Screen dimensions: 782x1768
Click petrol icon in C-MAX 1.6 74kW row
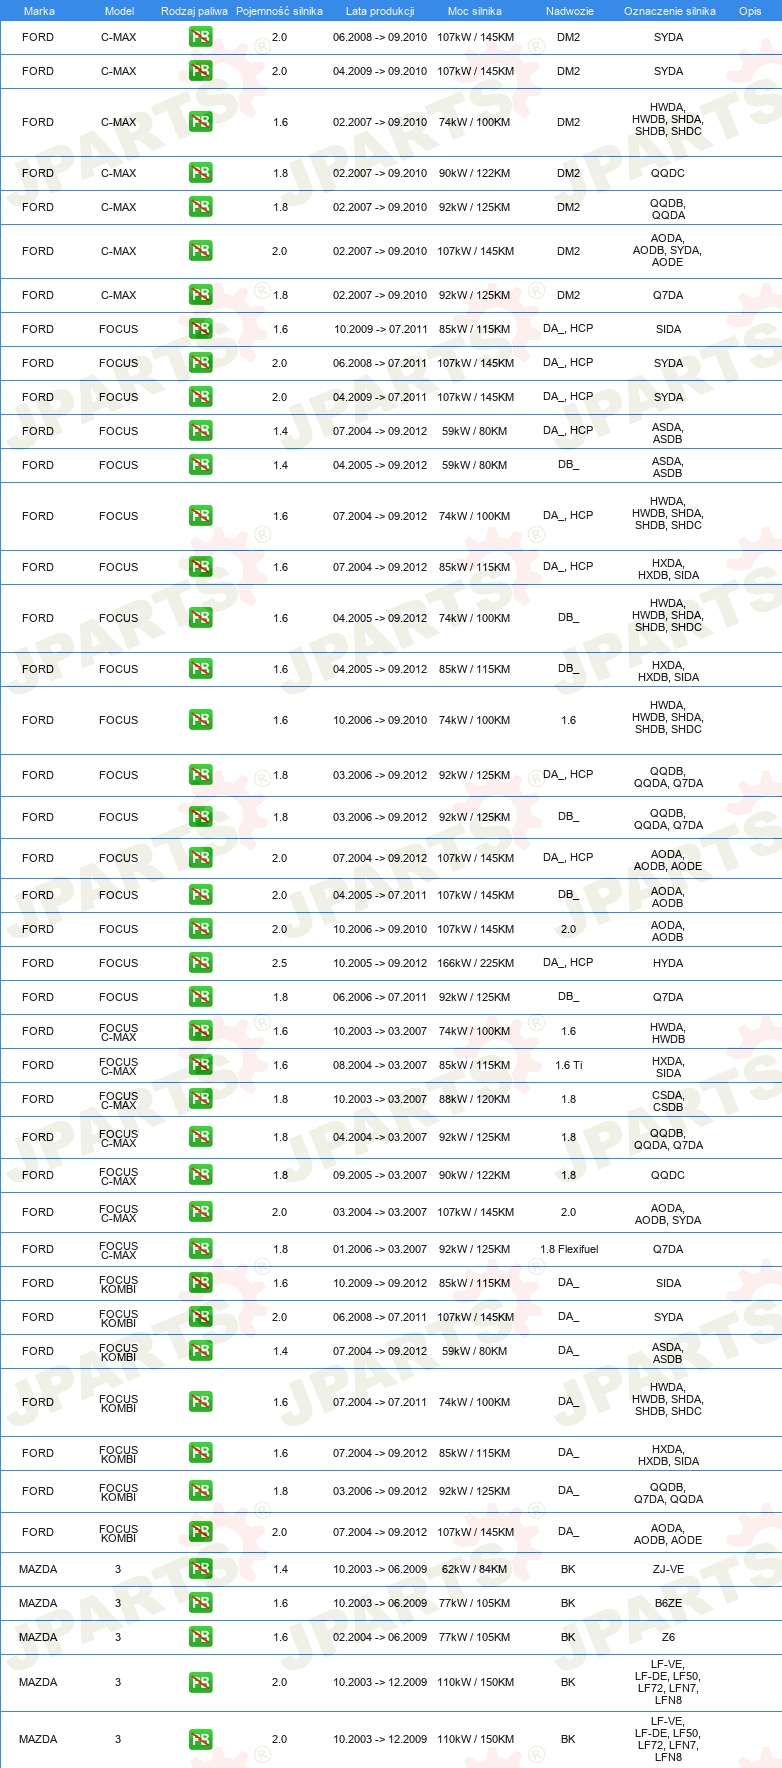tap(201, 122)
